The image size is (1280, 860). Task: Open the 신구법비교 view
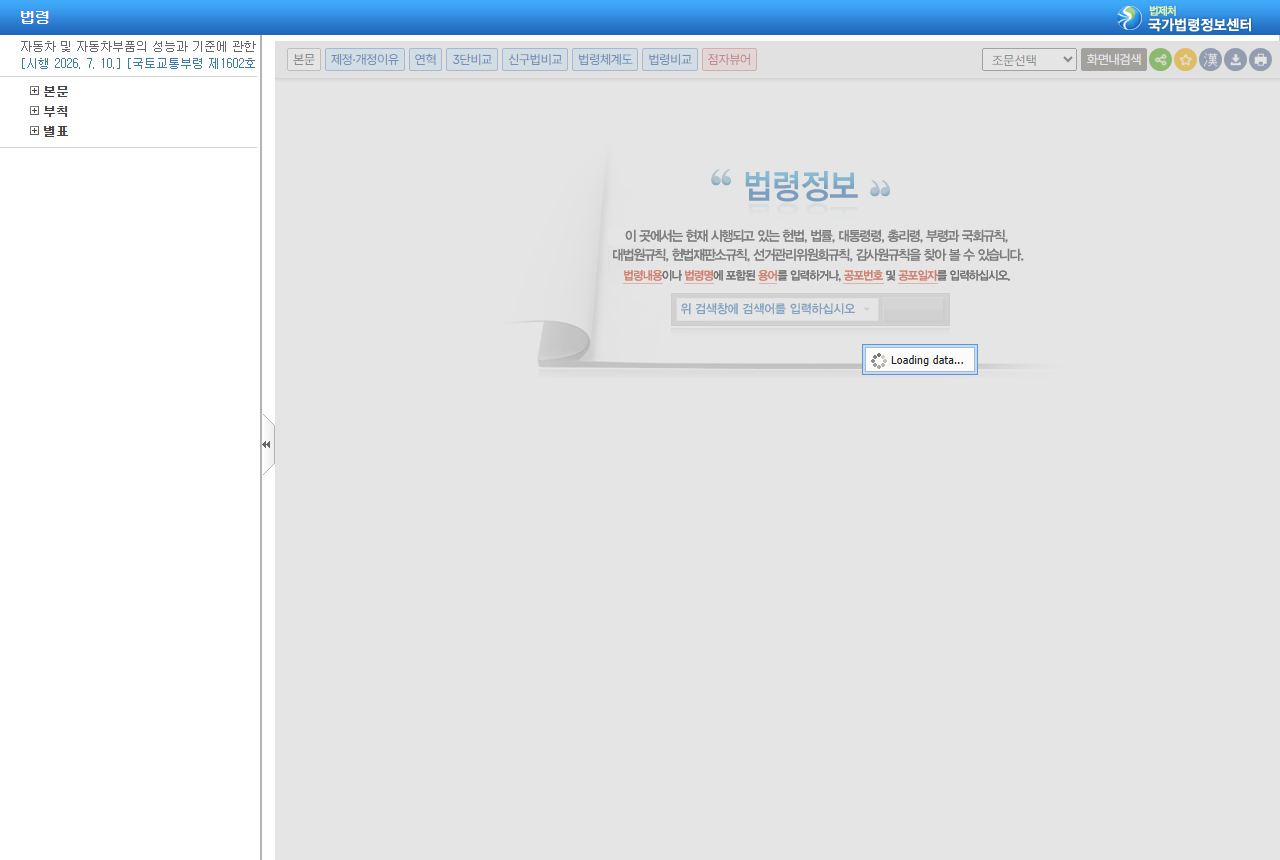(535, 59)
